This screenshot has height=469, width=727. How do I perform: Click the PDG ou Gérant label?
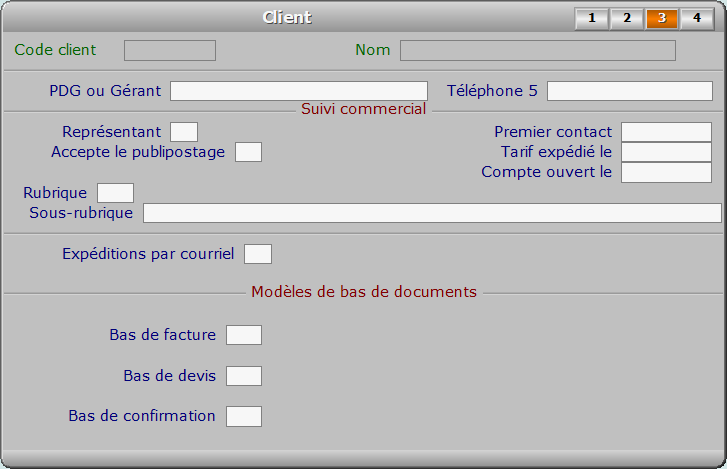[x=105, y=91]
